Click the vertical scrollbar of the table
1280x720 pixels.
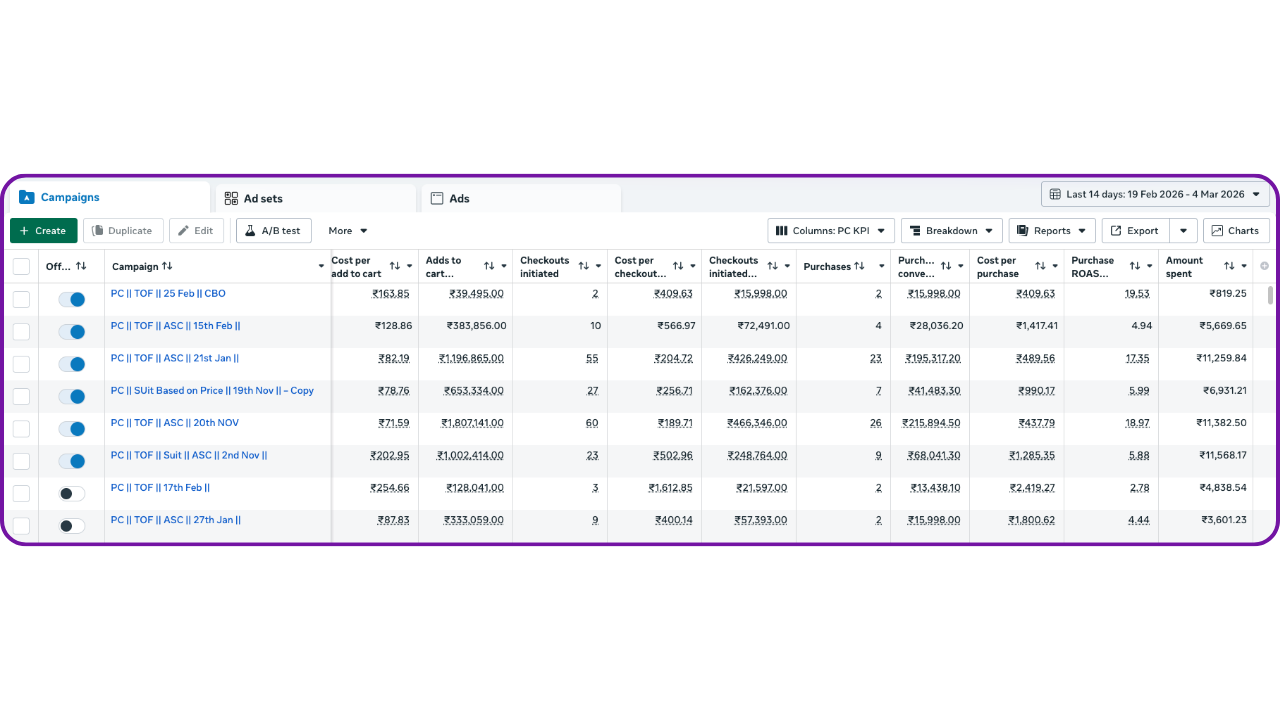coord(1271,296)
